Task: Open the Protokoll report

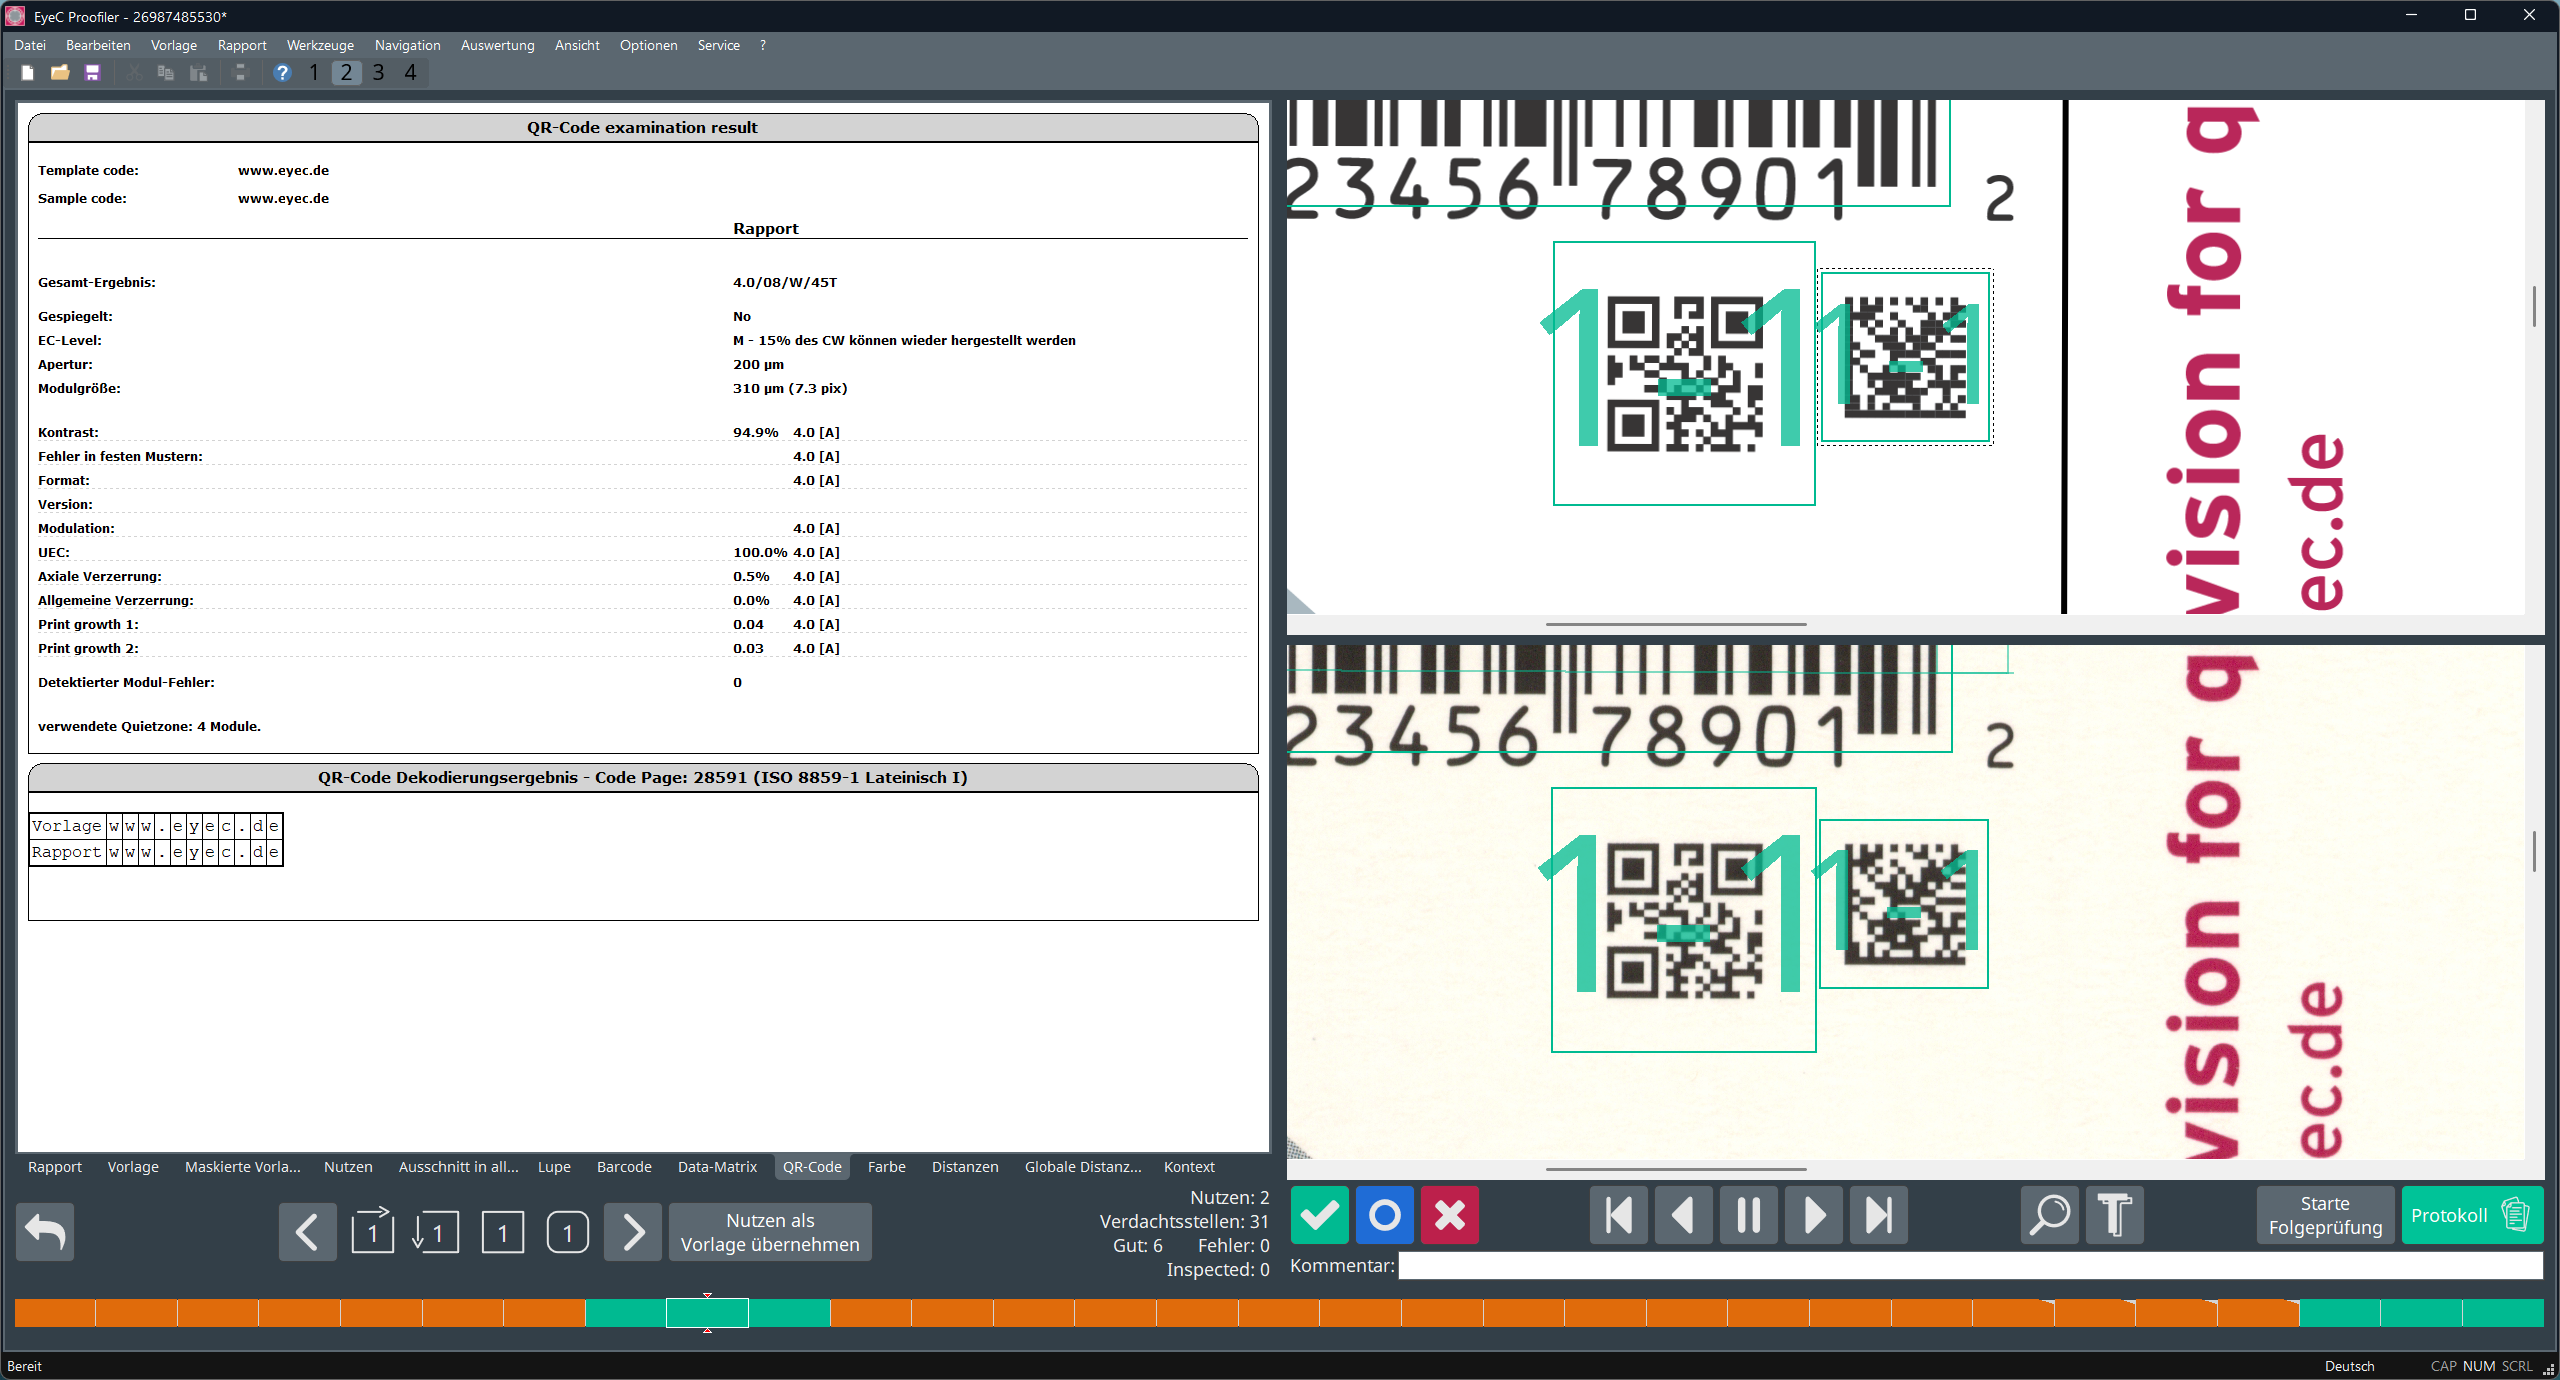Action: pyautogui.click(x=2472, y=1215)
